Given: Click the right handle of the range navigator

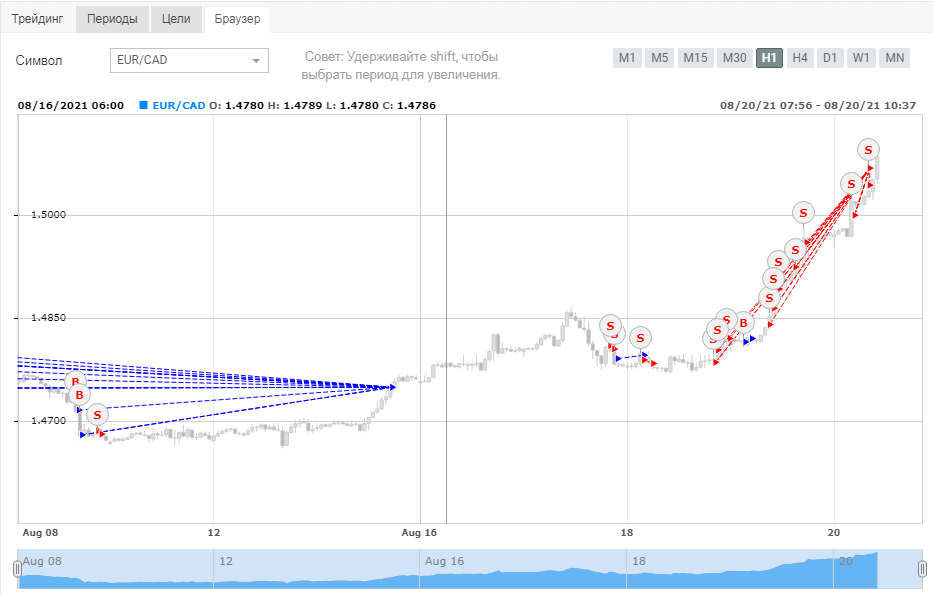Looking at the screenshot, I should click(x=922, y=569).
